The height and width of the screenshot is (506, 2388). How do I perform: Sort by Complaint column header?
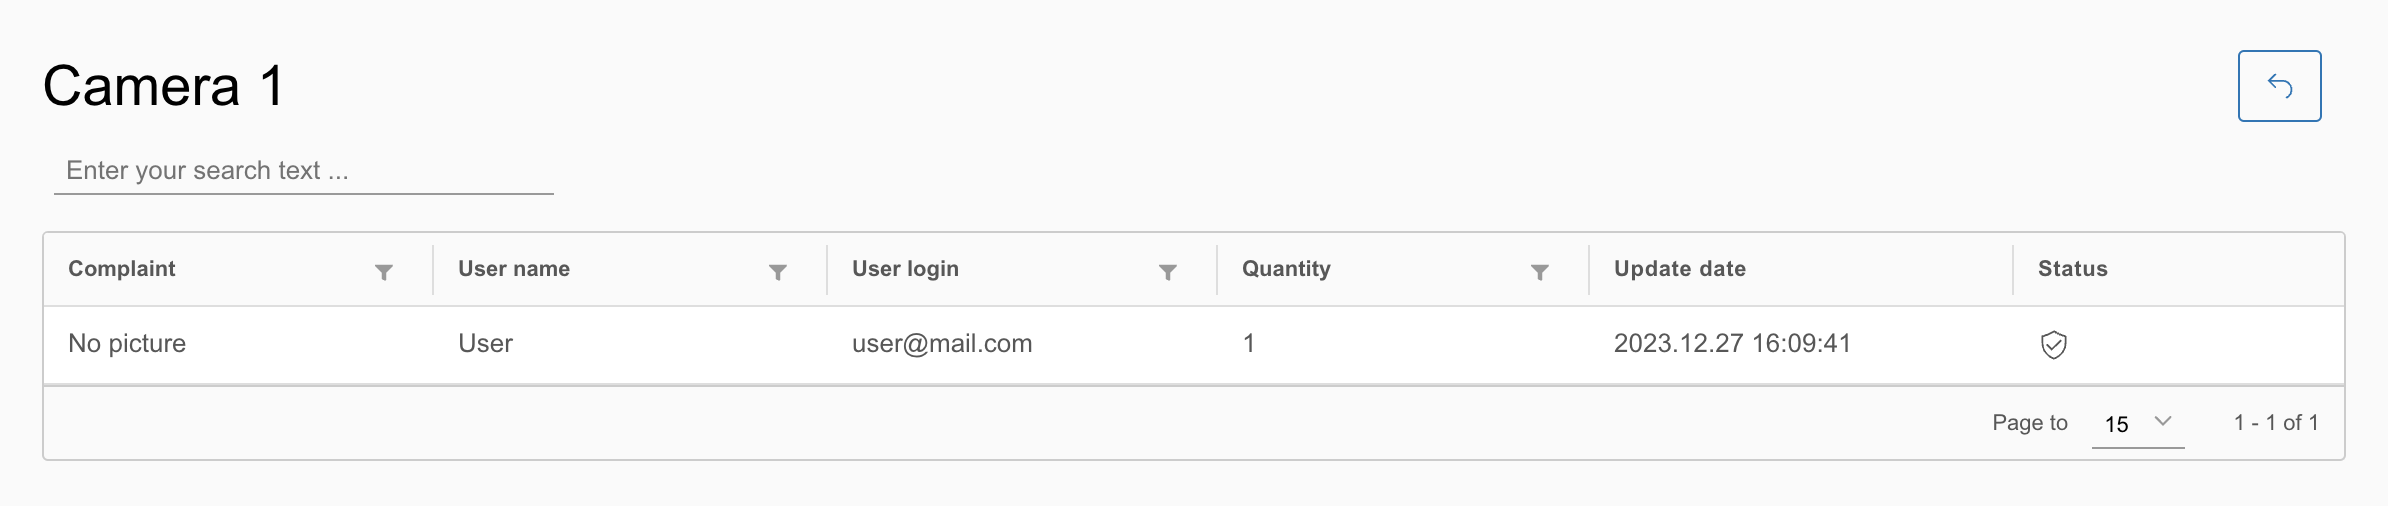click(122, 269)
